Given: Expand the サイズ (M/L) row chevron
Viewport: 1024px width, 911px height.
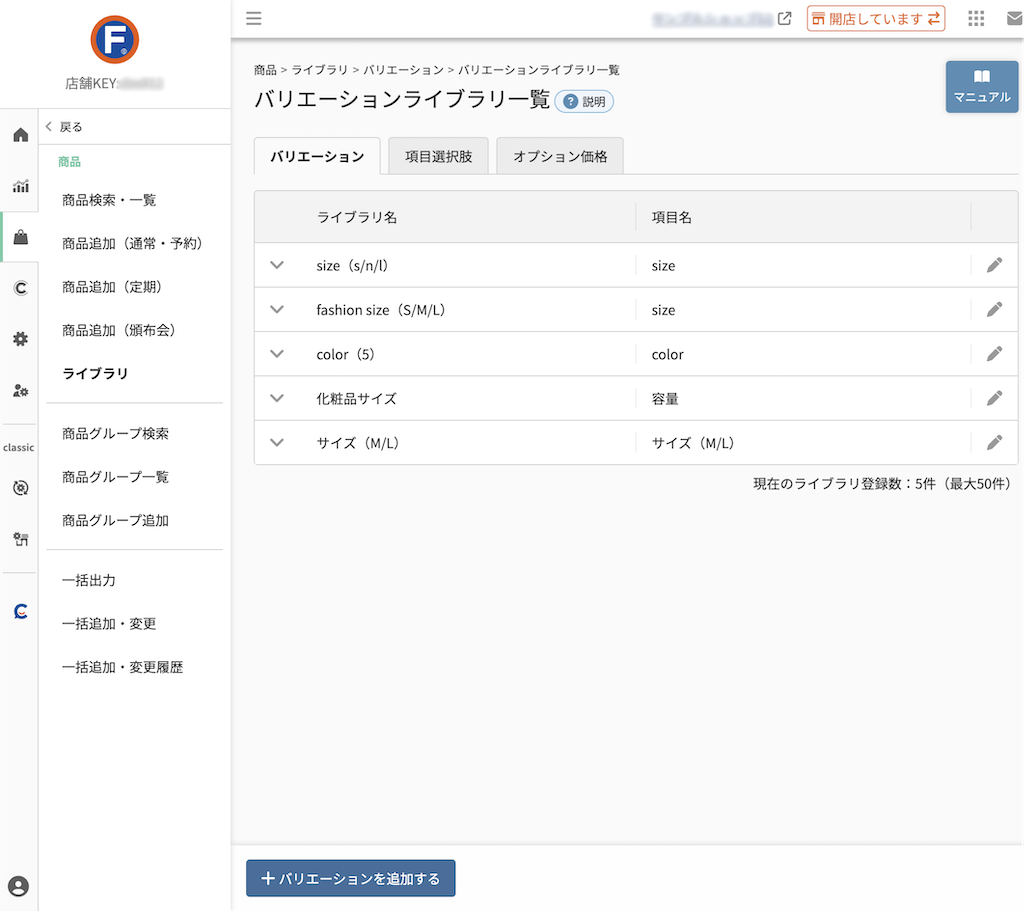Looking at the screenshot, I should [x=277, y=443].
